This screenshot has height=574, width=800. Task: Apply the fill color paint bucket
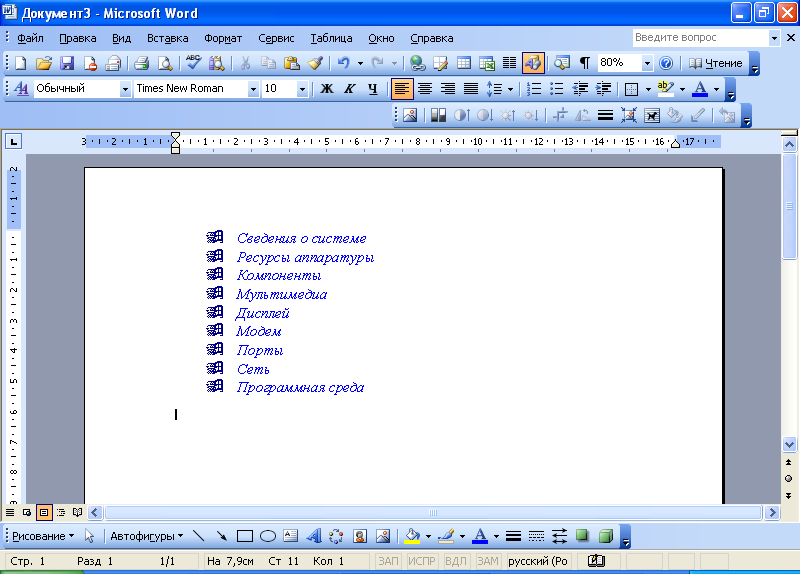pos(412,536)
